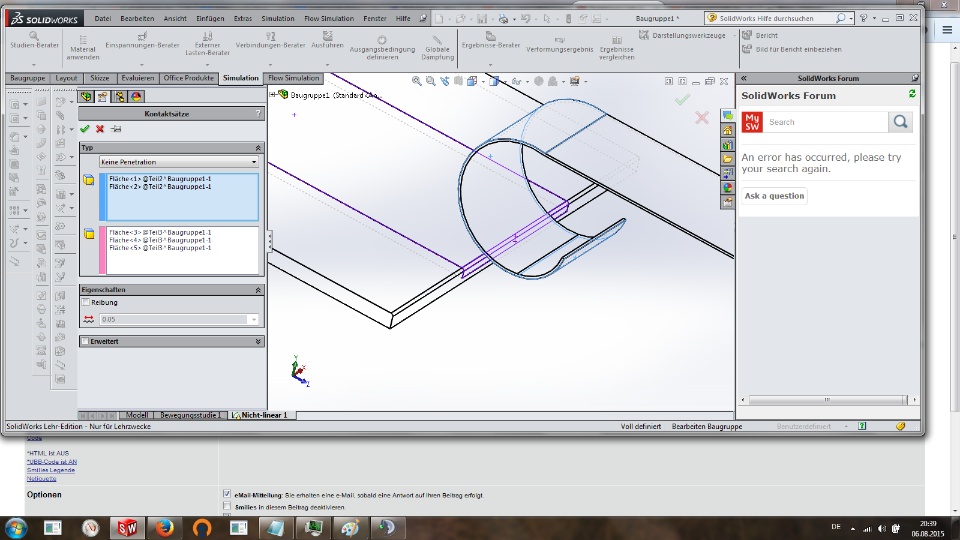Toggle Smilies deaktivieren checkbox in browser page
This screenshot has height=540, width=960.
click(227, 506)
